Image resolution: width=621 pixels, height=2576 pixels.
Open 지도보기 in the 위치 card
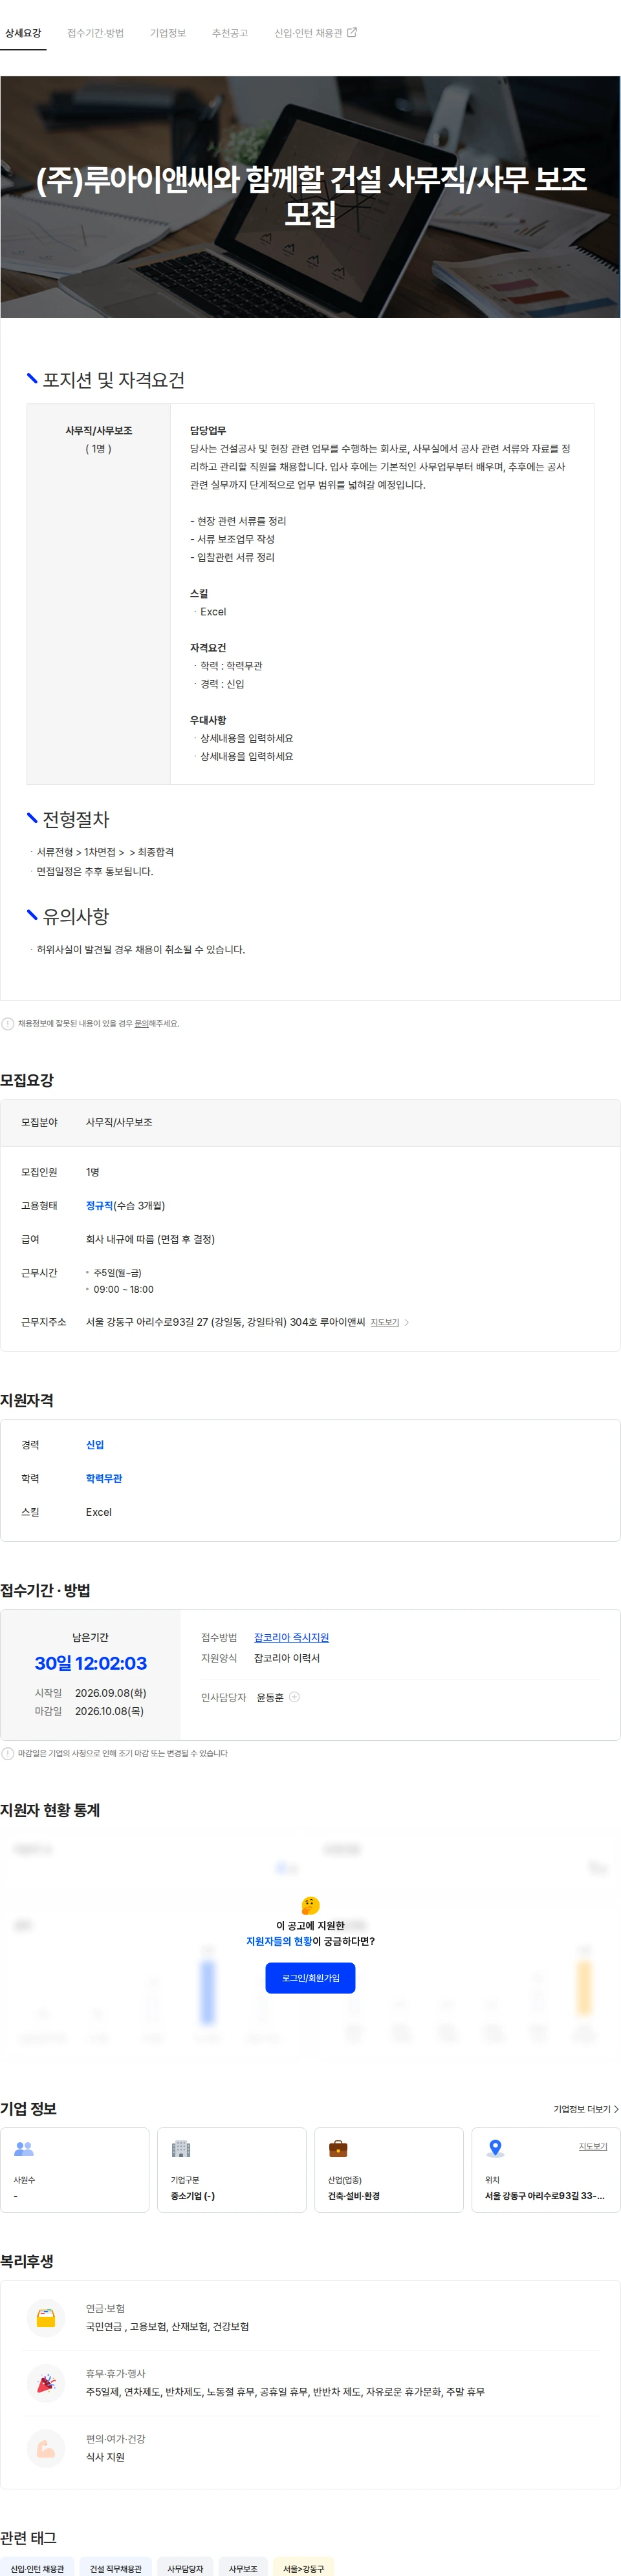click(593, 2146)
